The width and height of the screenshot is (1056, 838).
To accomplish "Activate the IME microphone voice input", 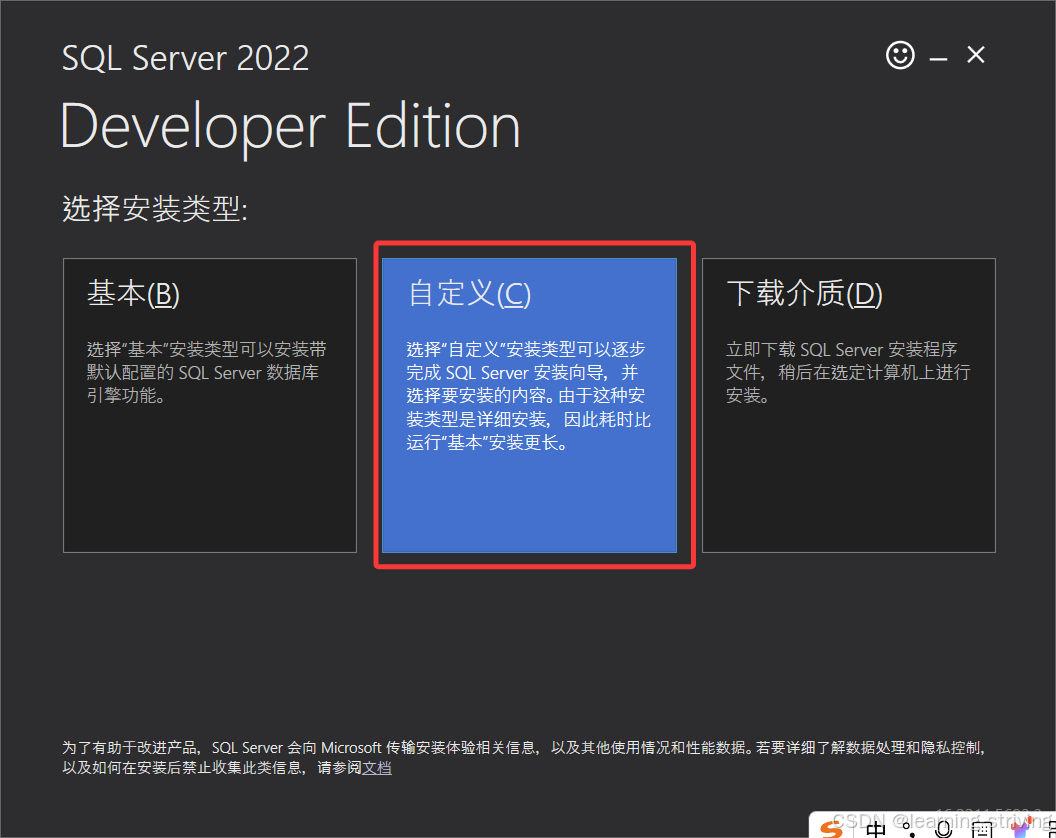I will (944, 829).
